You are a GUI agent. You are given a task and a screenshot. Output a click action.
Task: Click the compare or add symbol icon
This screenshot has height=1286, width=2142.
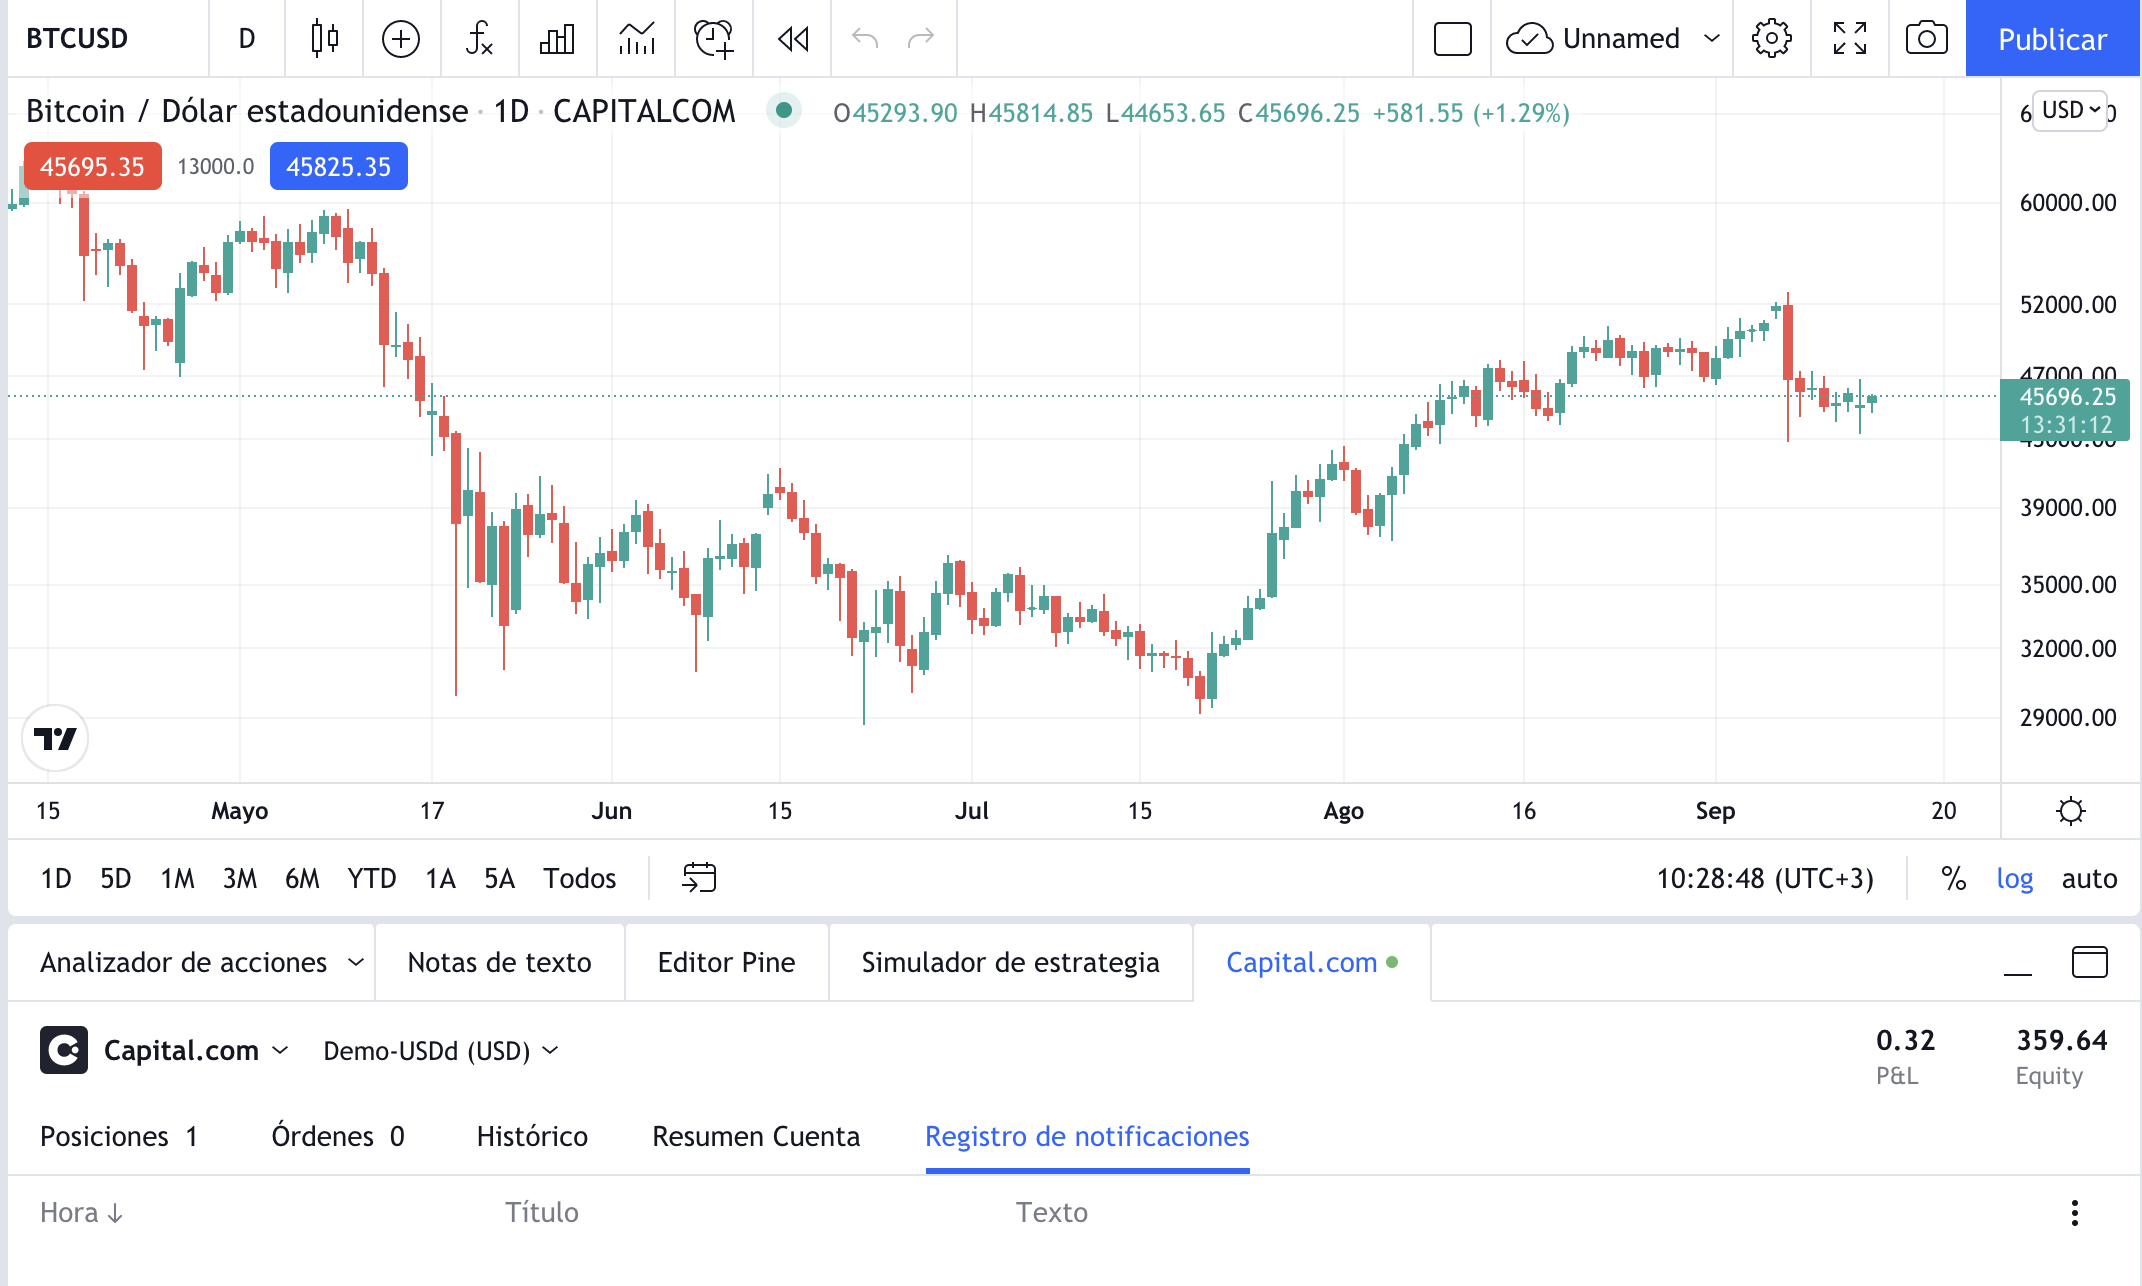pyautogui.click(x=401, y=39)
